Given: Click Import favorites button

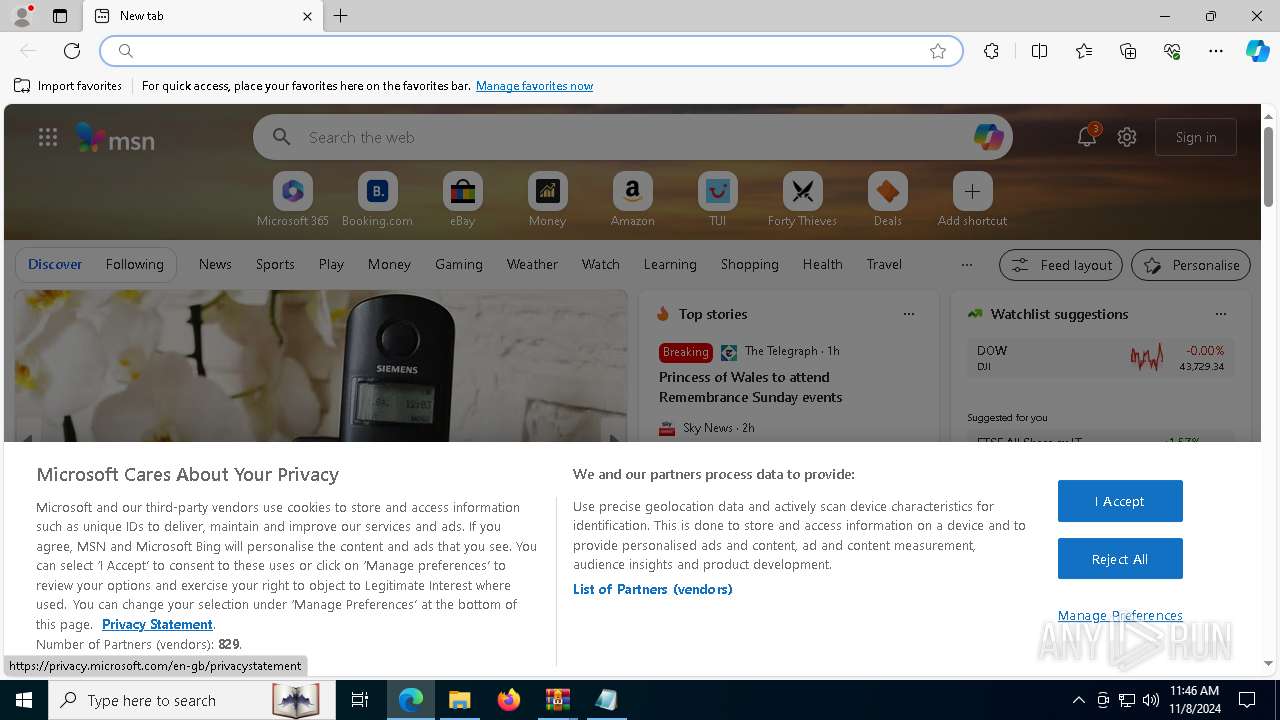Looking at the screenshot, I should [x=68, y=86].
